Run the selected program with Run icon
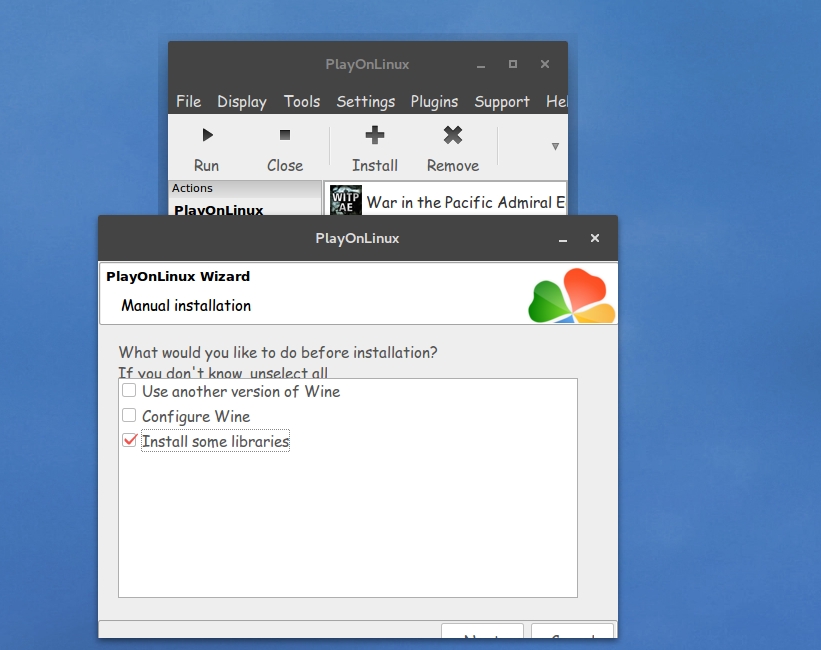Screen dimensions: 821x650 207,135
